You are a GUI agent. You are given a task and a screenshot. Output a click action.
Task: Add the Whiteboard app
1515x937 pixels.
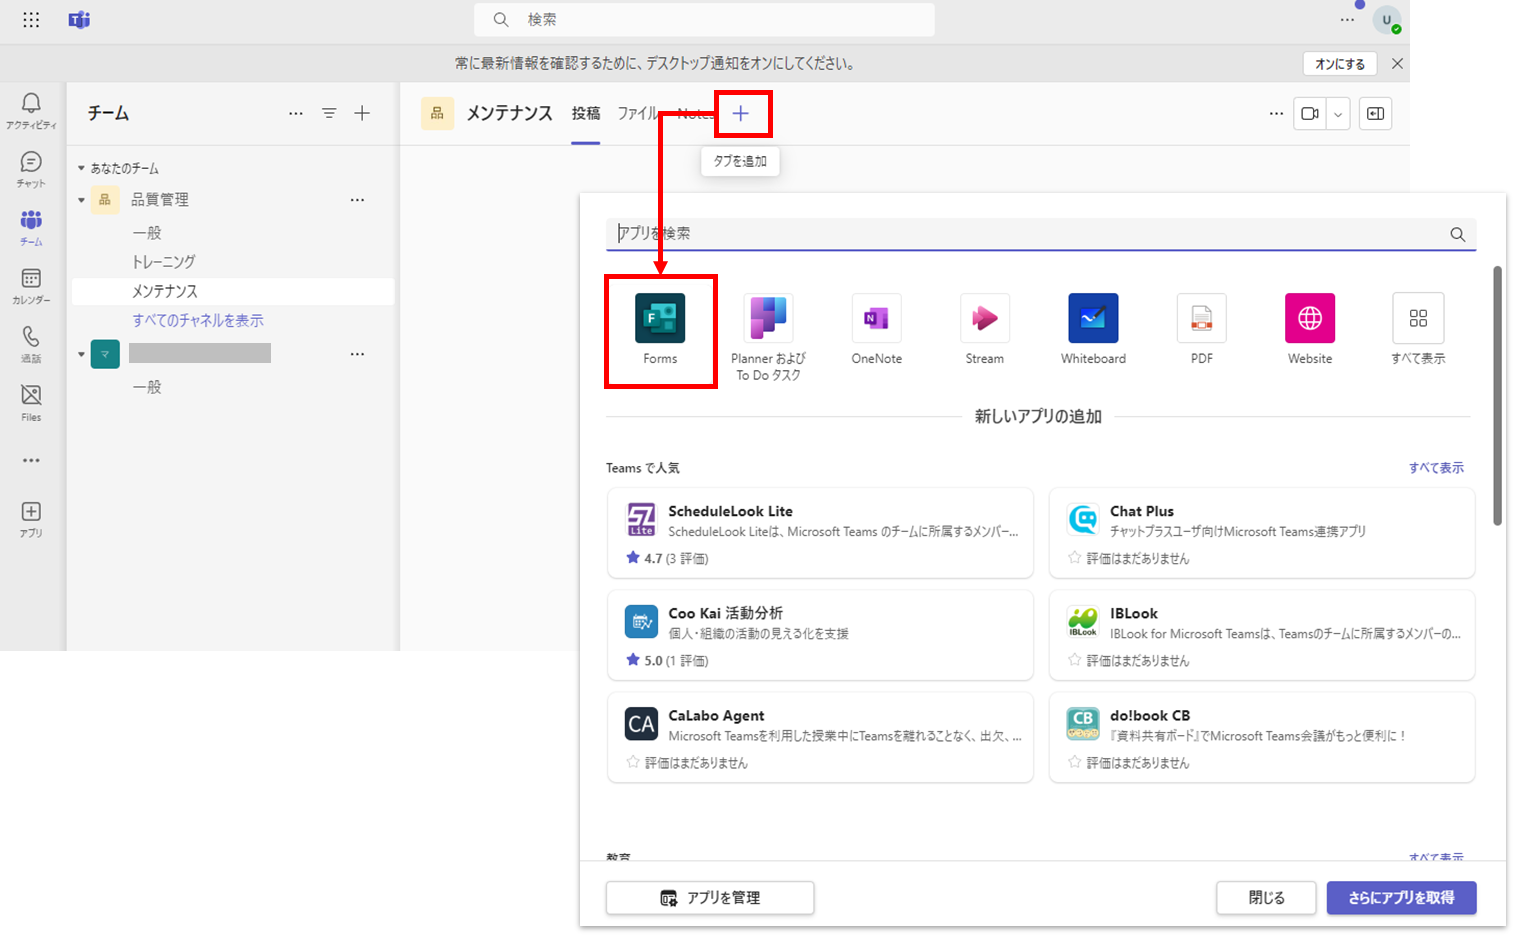click(1093, 329)
